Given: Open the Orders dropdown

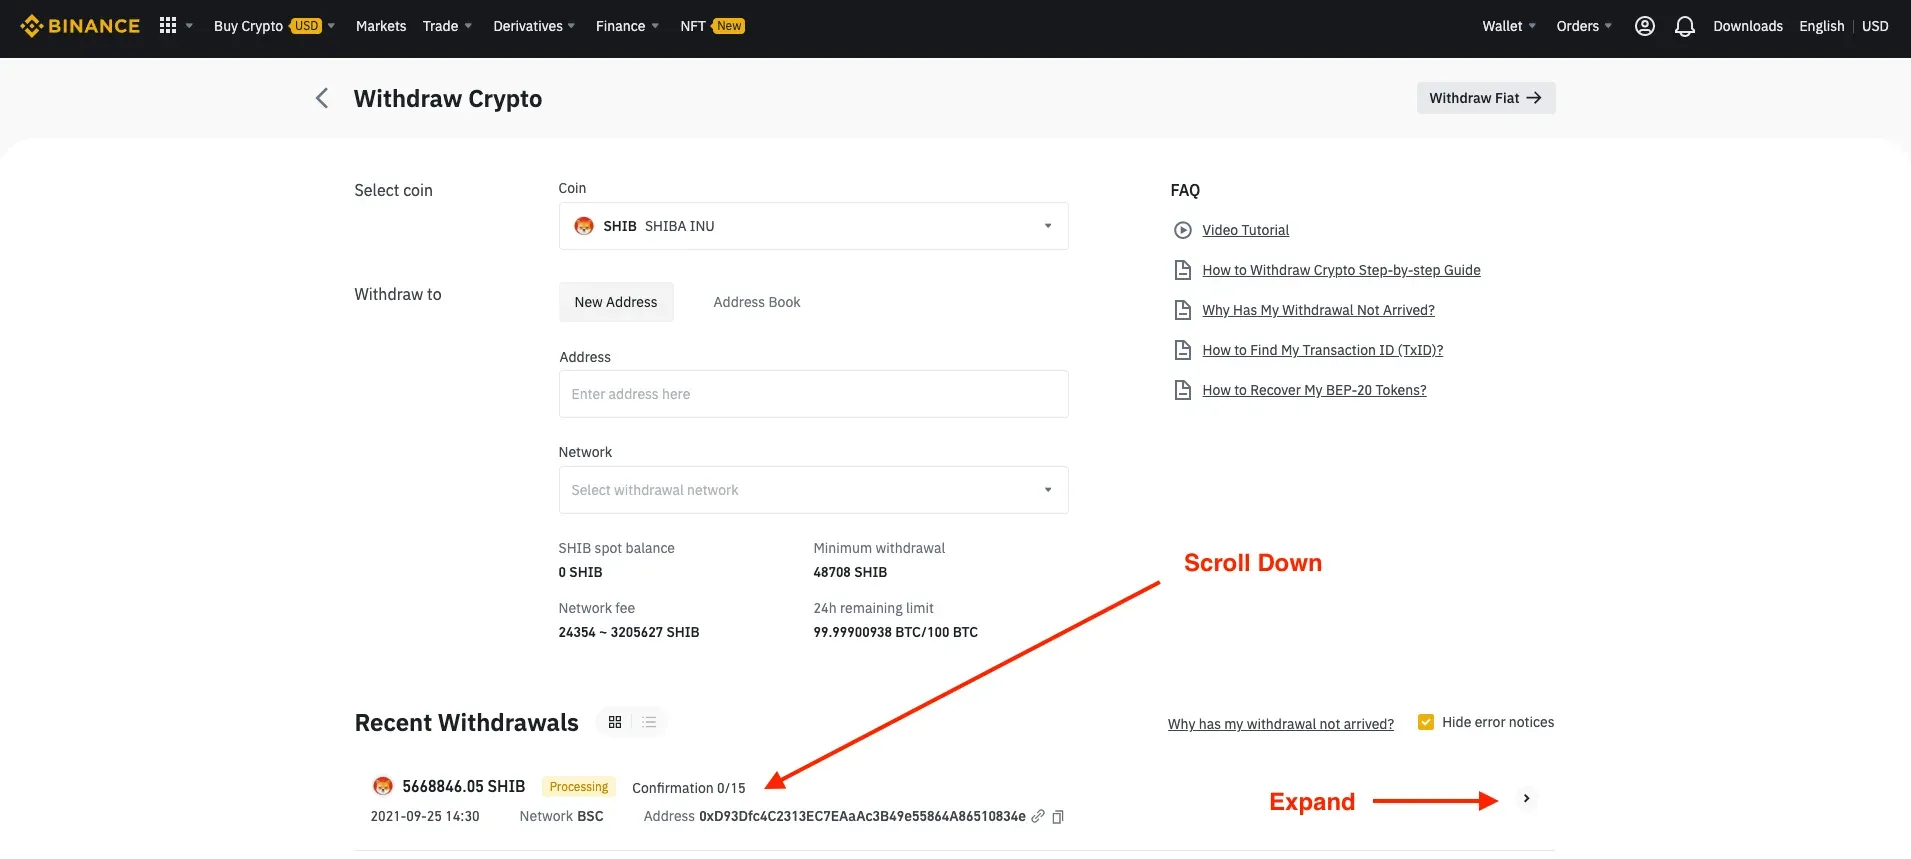Looking at the screenshot, I should coord(1584,26).
